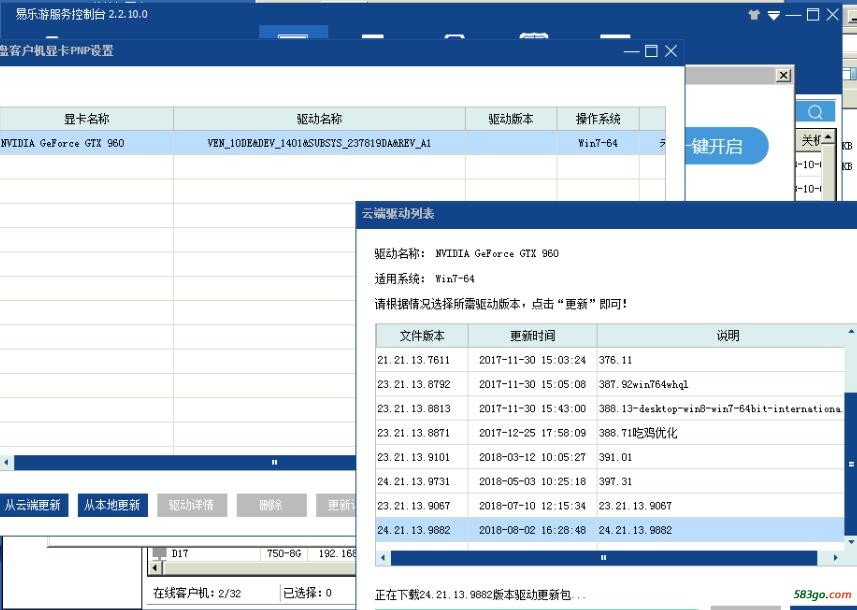Click the skin (shirt) icon in title bar
857x610 pixels.
tap(754, 15)
